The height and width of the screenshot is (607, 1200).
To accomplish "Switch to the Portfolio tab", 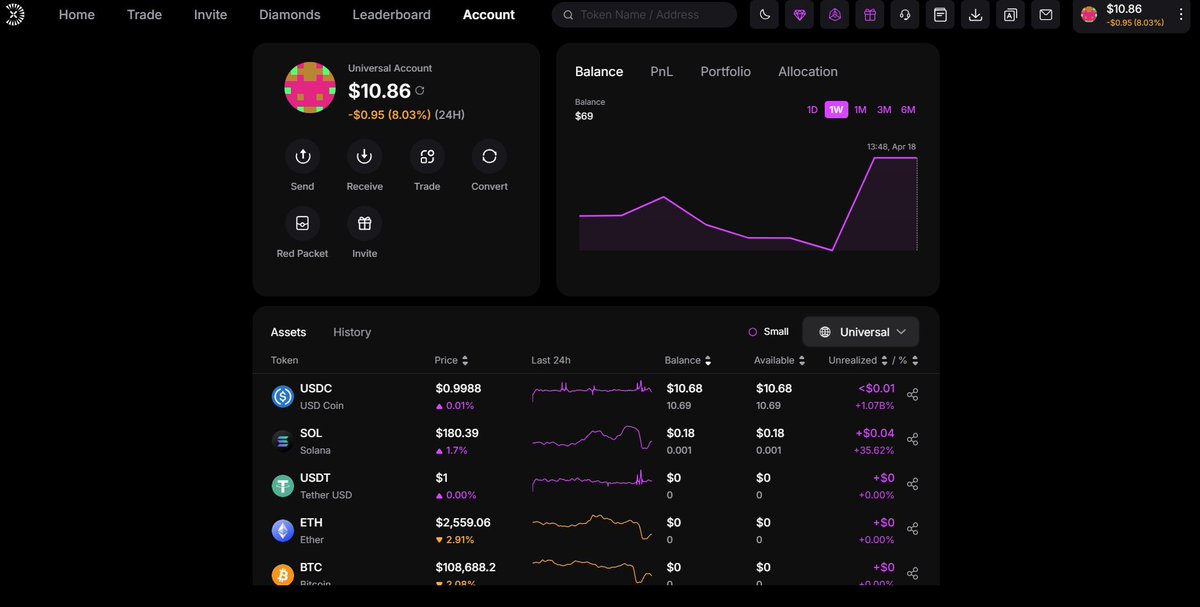I will point(725,72).
